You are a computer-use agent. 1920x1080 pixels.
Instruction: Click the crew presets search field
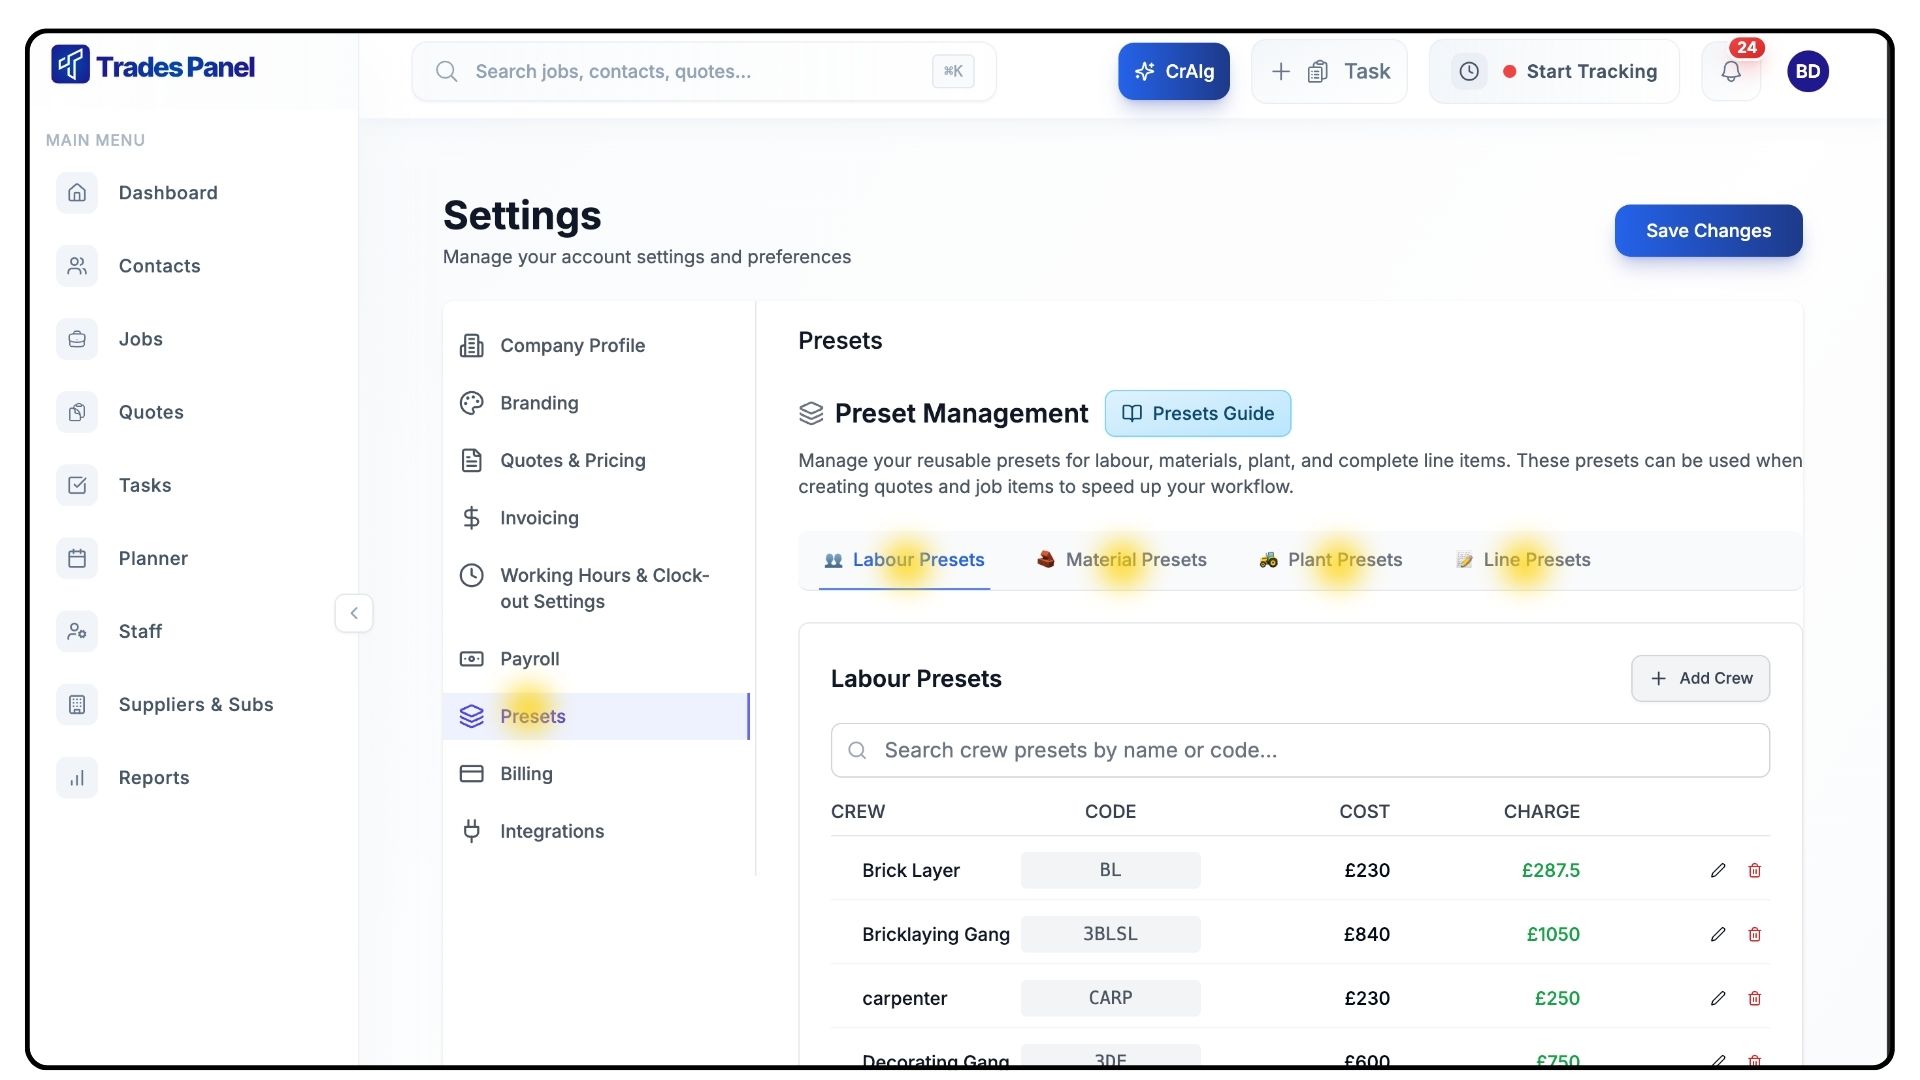pos(1300,750)
